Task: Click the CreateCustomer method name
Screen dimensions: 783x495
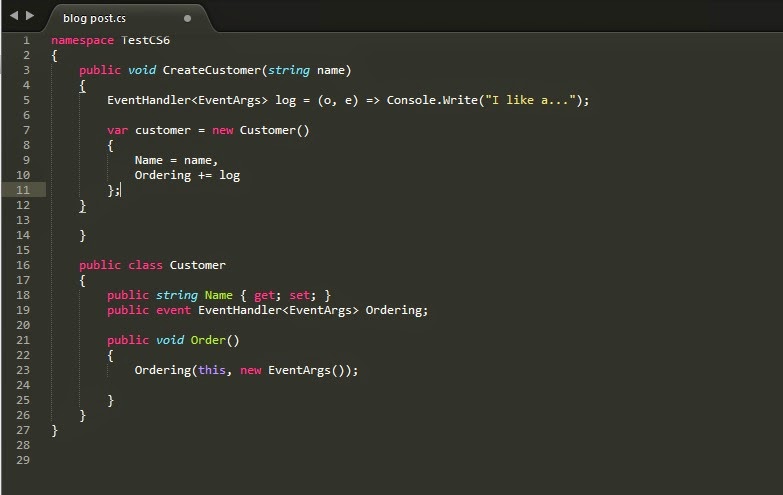Action: [x=212, y=70]
